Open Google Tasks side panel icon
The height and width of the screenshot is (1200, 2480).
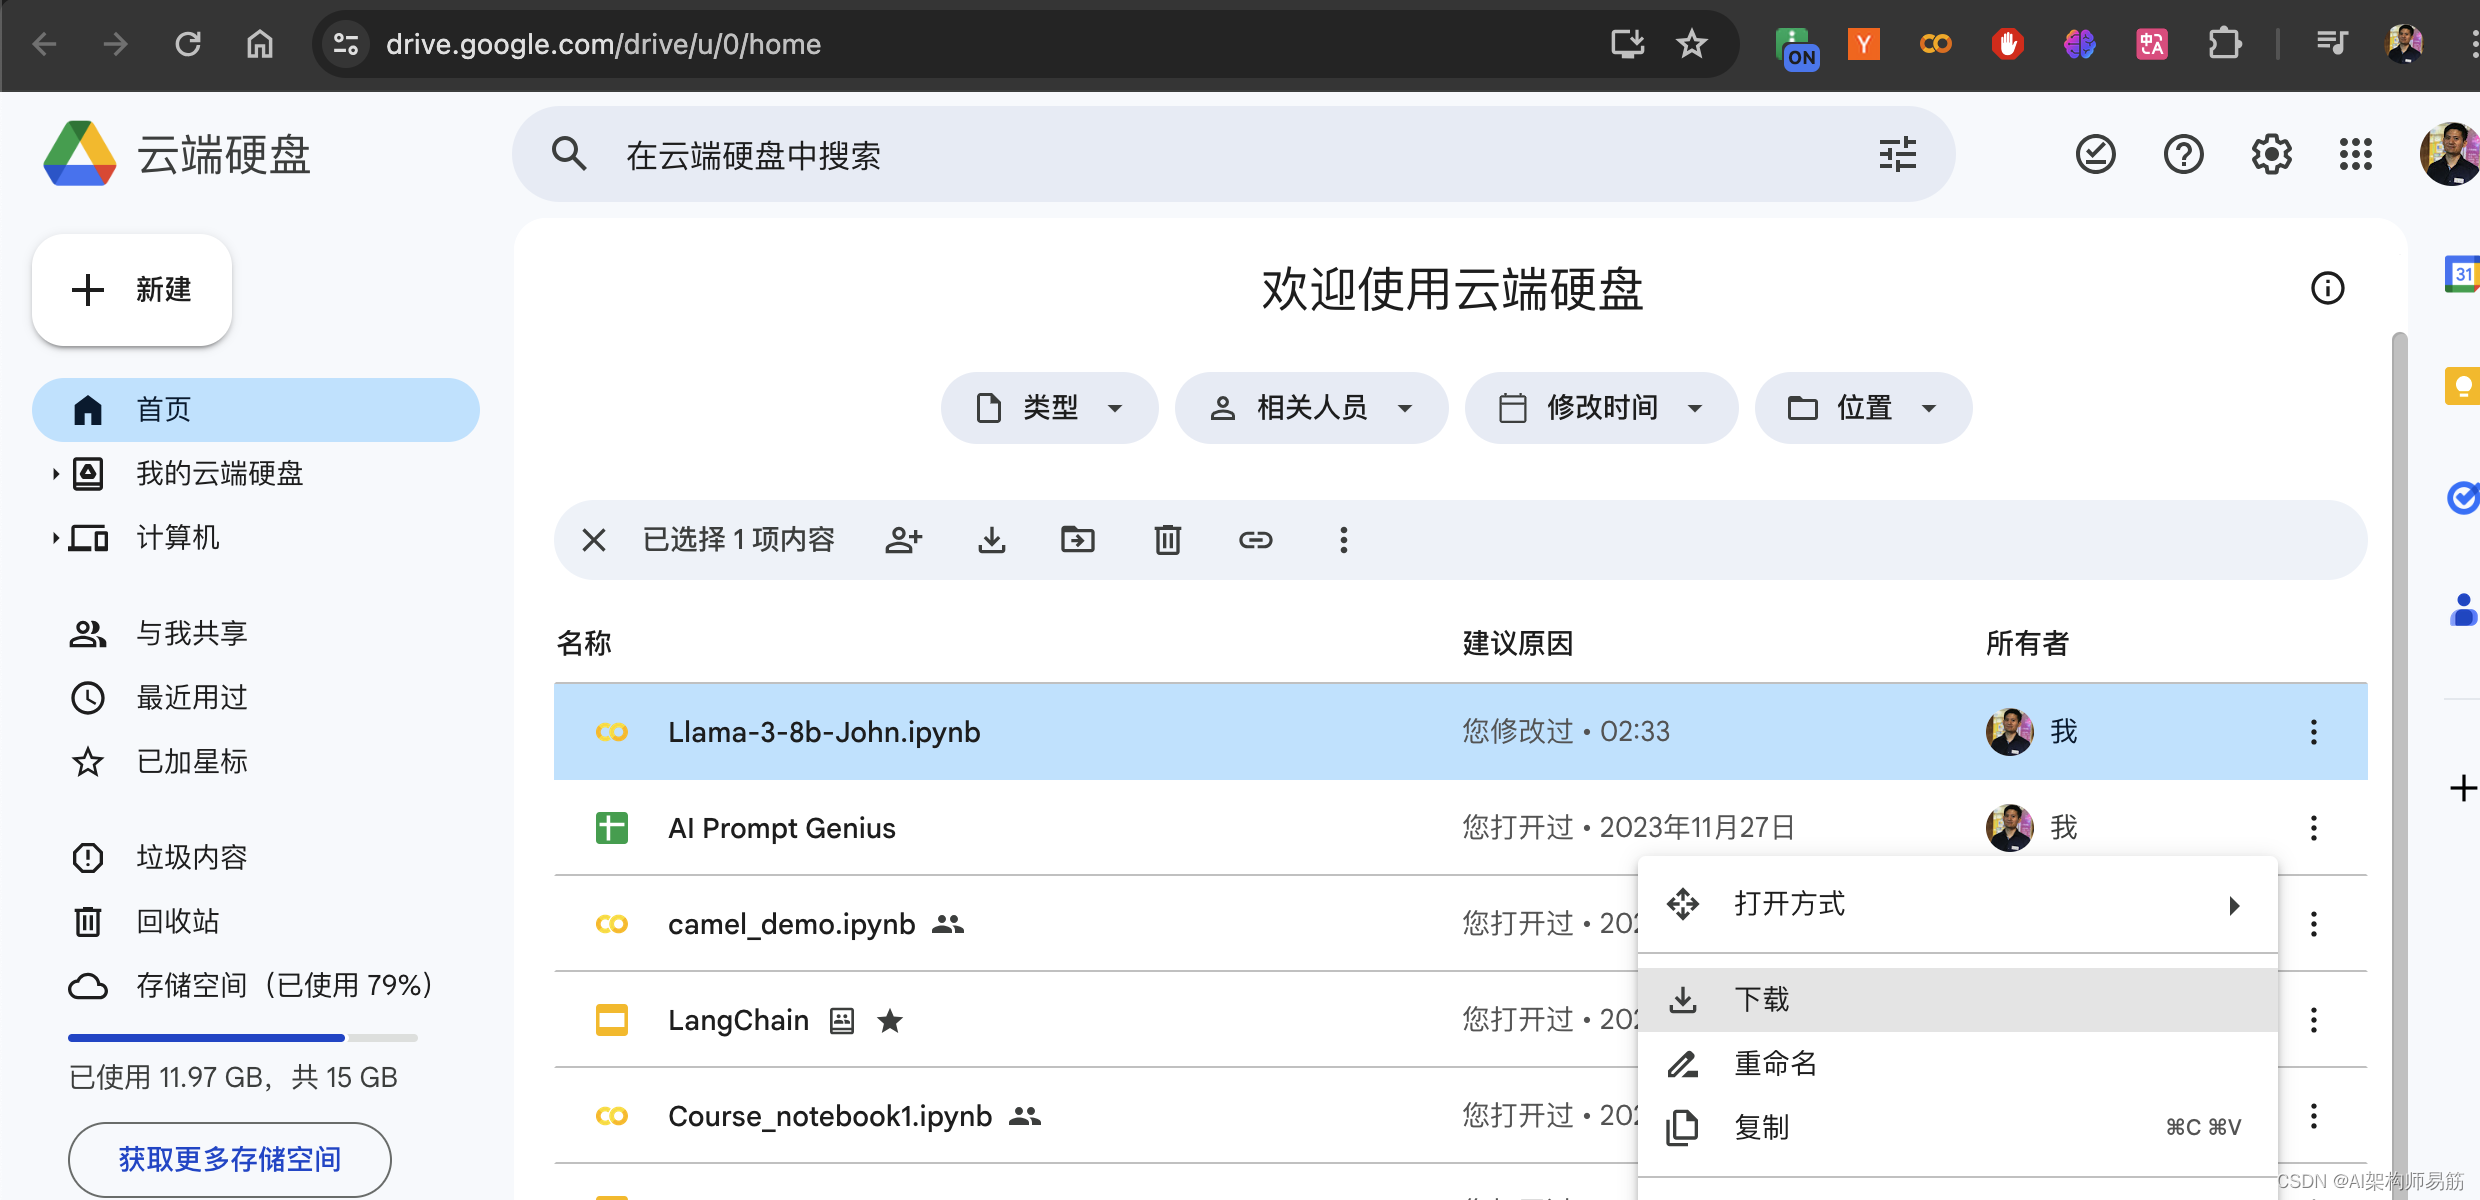pyautogui.click(x=2462, y=497)
